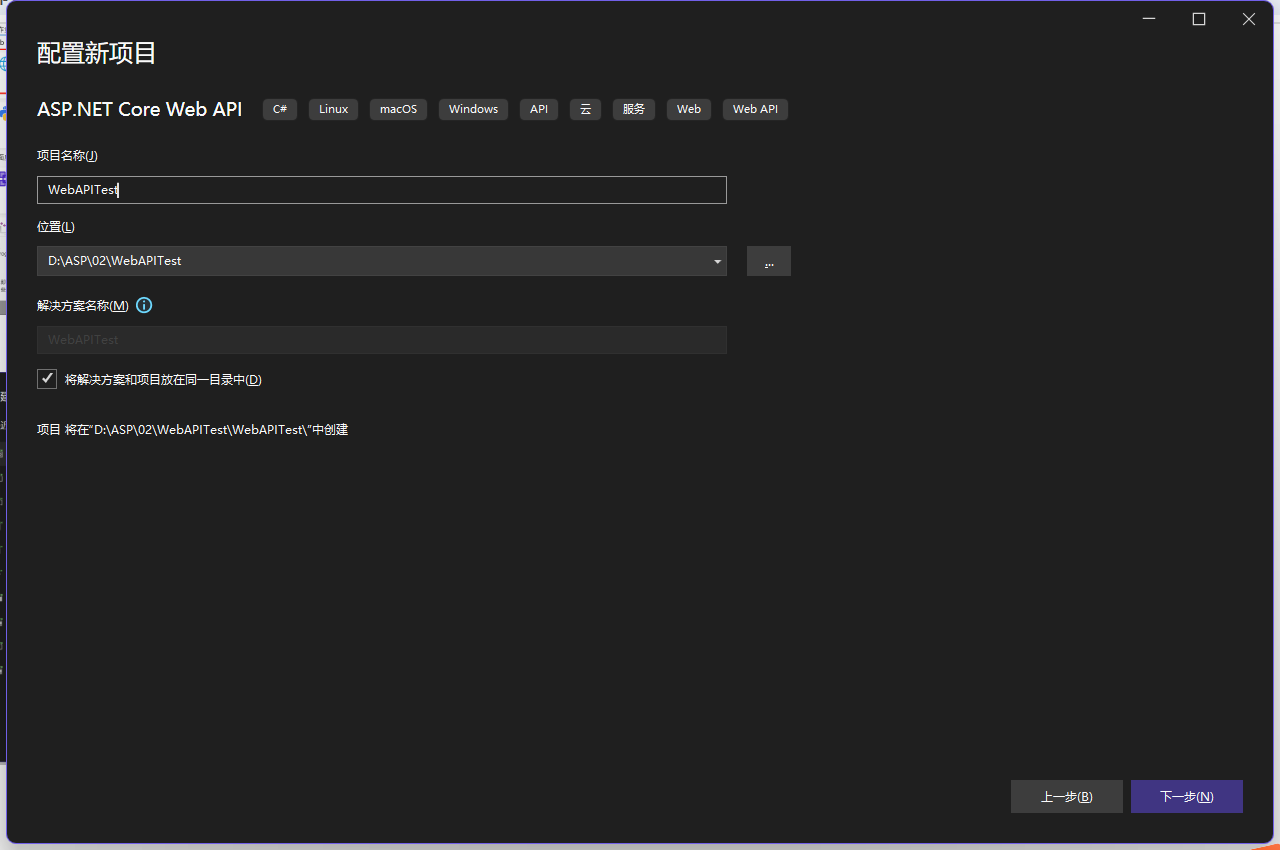Click the 项目名称(J) label
The image size is (1280, 850).
tap(67, 156)
